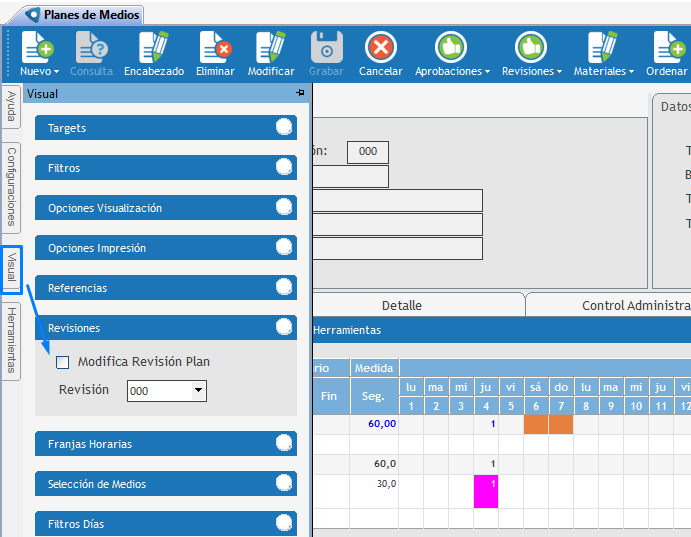Click the Modificar pencil icon
This screenshot has height=537, width=691.
270,48
